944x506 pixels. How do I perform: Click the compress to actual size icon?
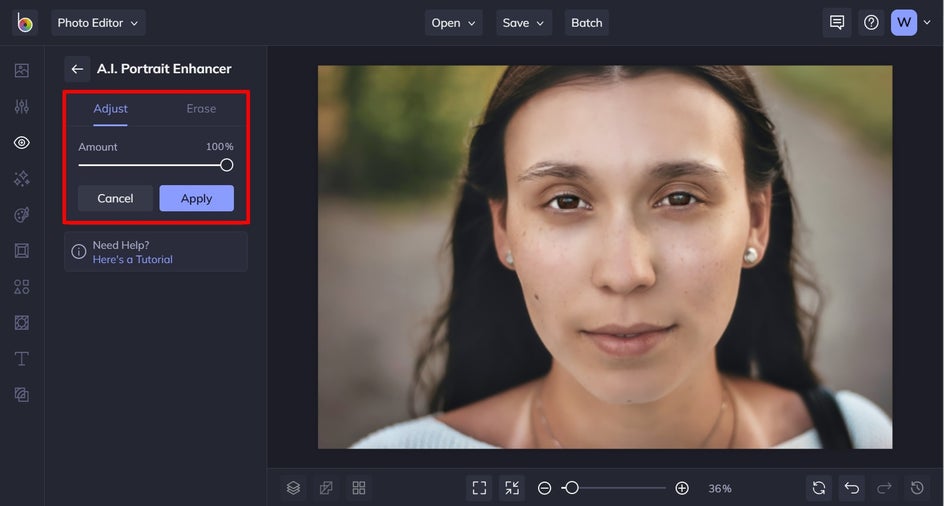(x=512, y=488)
